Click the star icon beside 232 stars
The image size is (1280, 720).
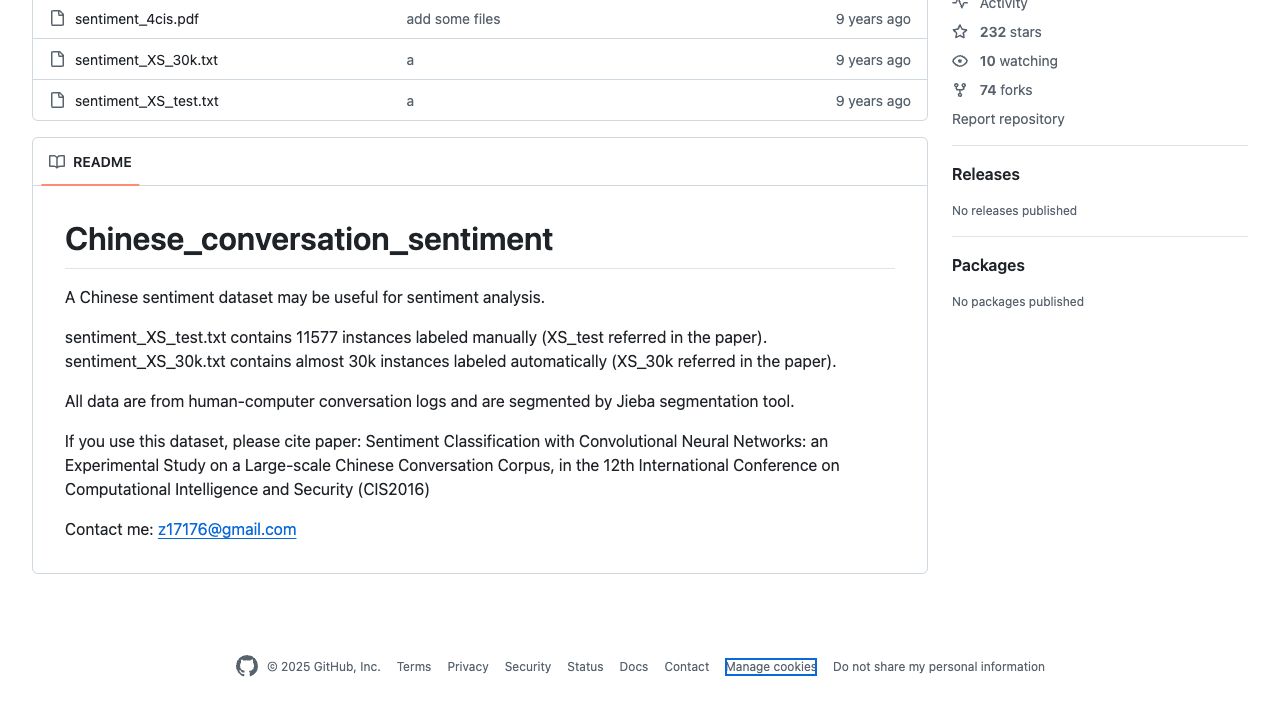tap(960, 32)
